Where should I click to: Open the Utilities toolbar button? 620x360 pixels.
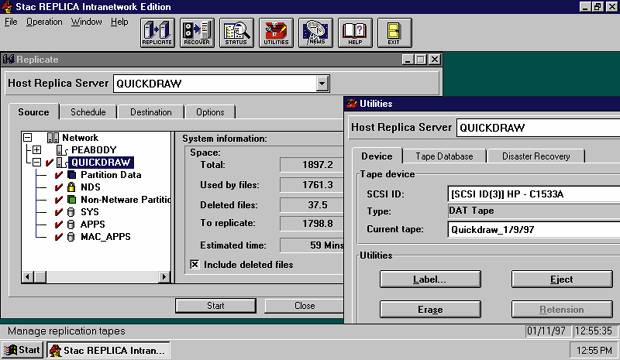click(276, 33)
